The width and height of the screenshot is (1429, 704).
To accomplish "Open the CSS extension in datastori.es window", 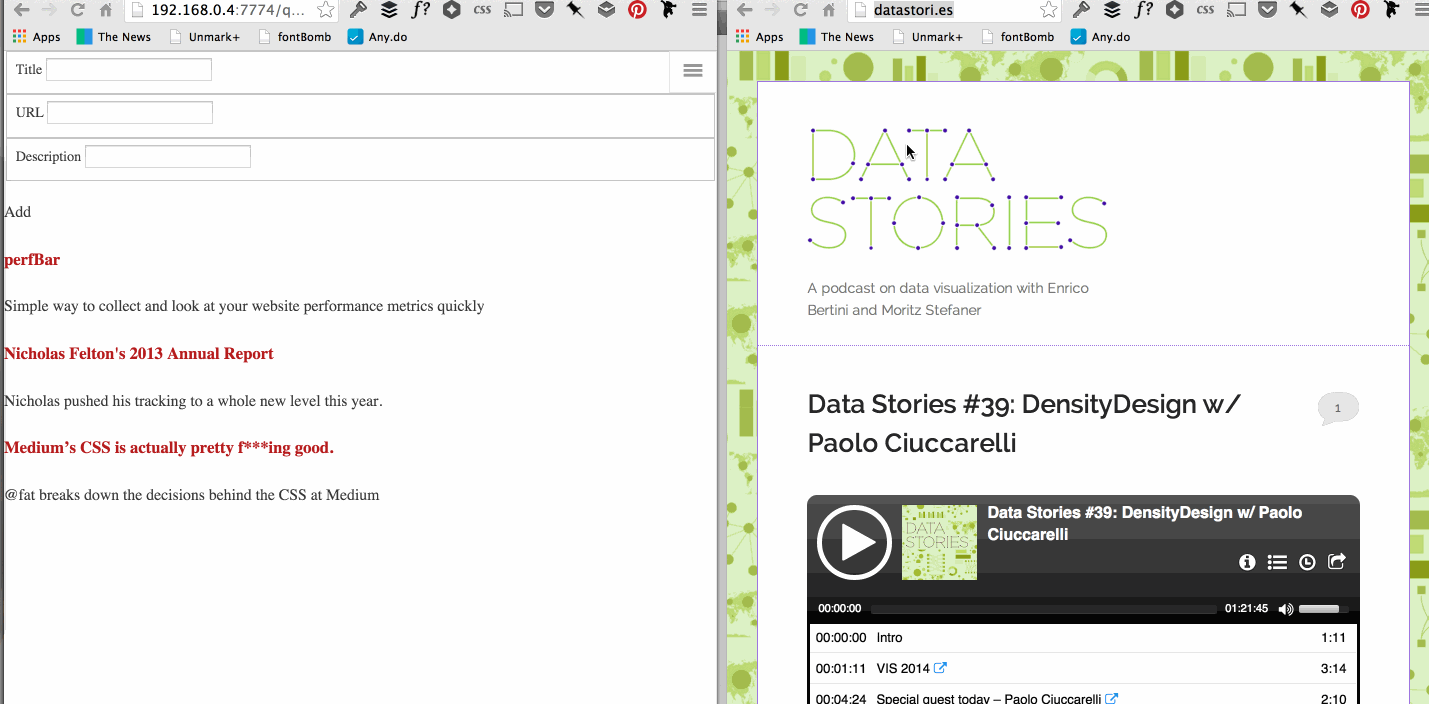I will point(1206,10).
